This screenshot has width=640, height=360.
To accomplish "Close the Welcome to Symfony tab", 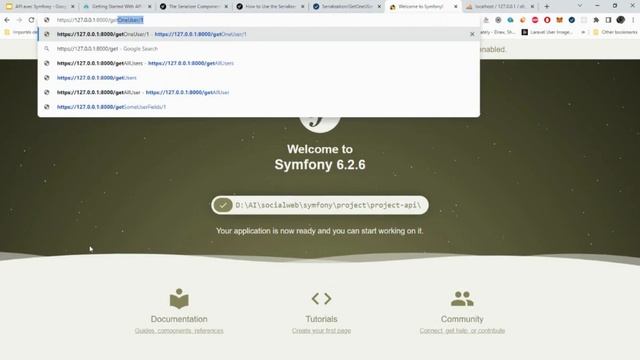I will pyautogui.click(x=456, y=7).
